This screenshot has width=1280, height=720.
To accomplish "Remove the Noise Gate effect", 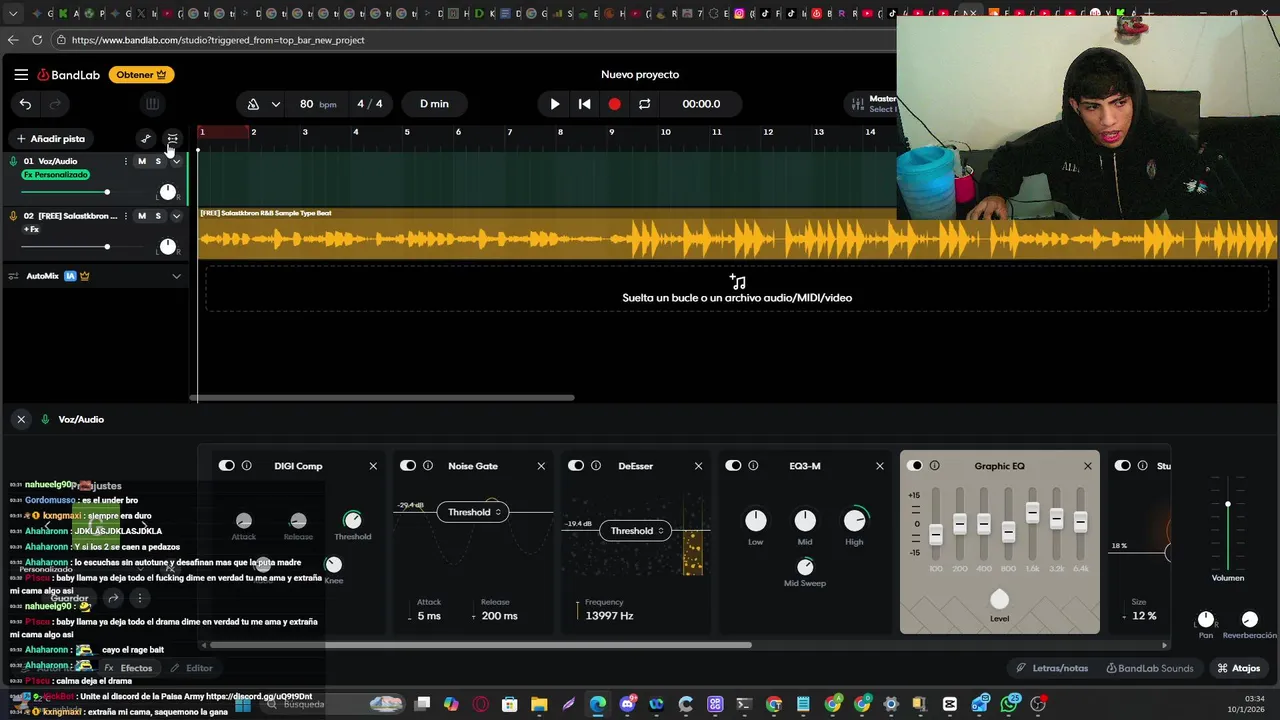I will click(541, 466).
